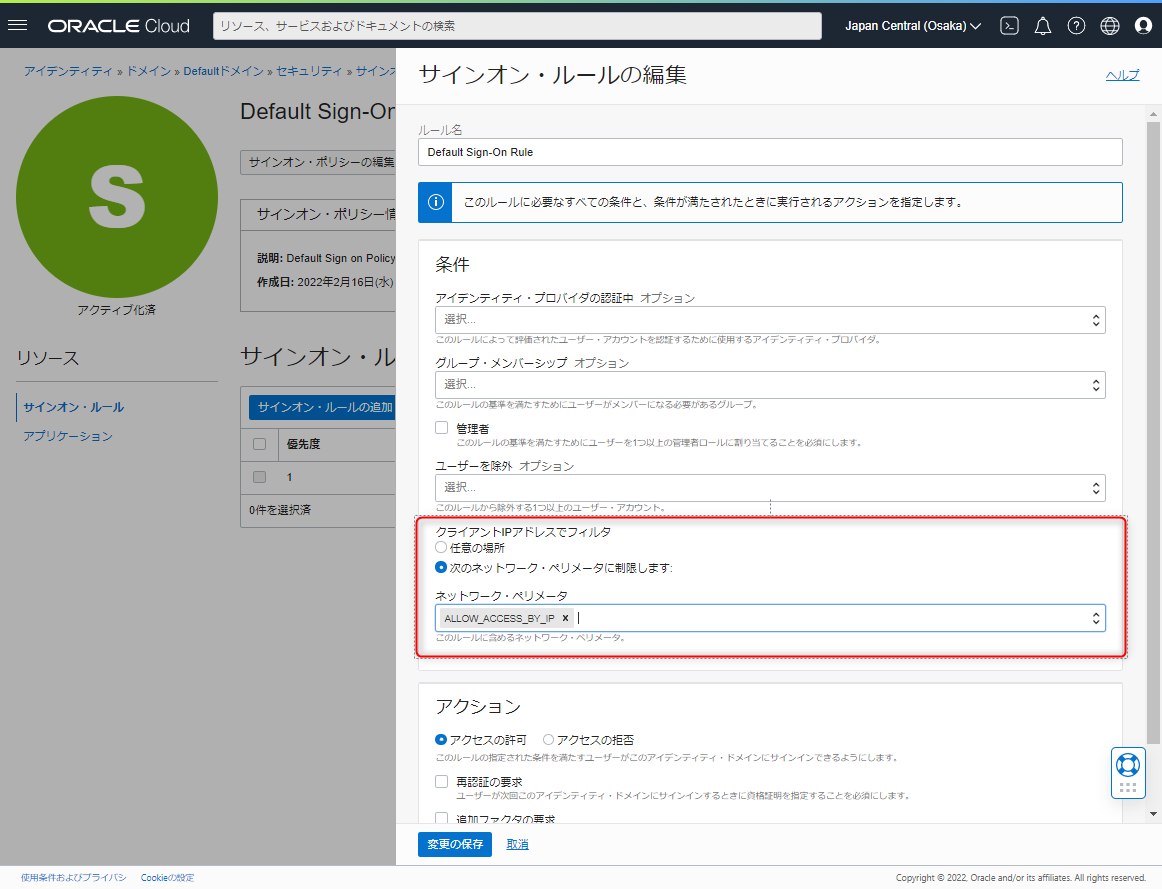Go to アイデンティティ breadcrumb
Screen dimensions: 1162x889
[x=67, y=71]
